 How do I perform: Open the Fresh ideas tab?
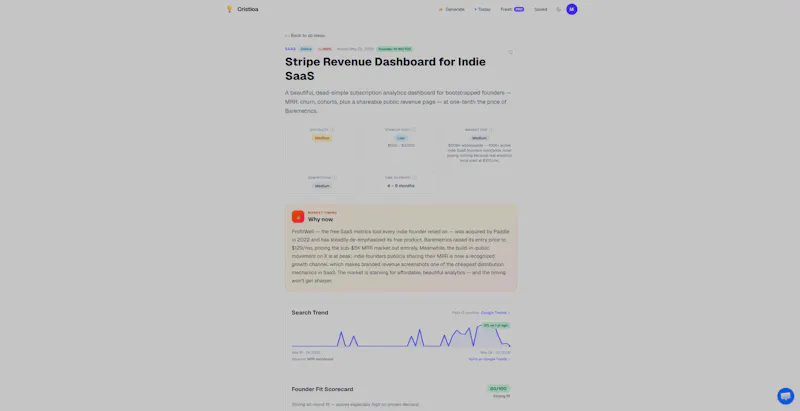point(512,9)
